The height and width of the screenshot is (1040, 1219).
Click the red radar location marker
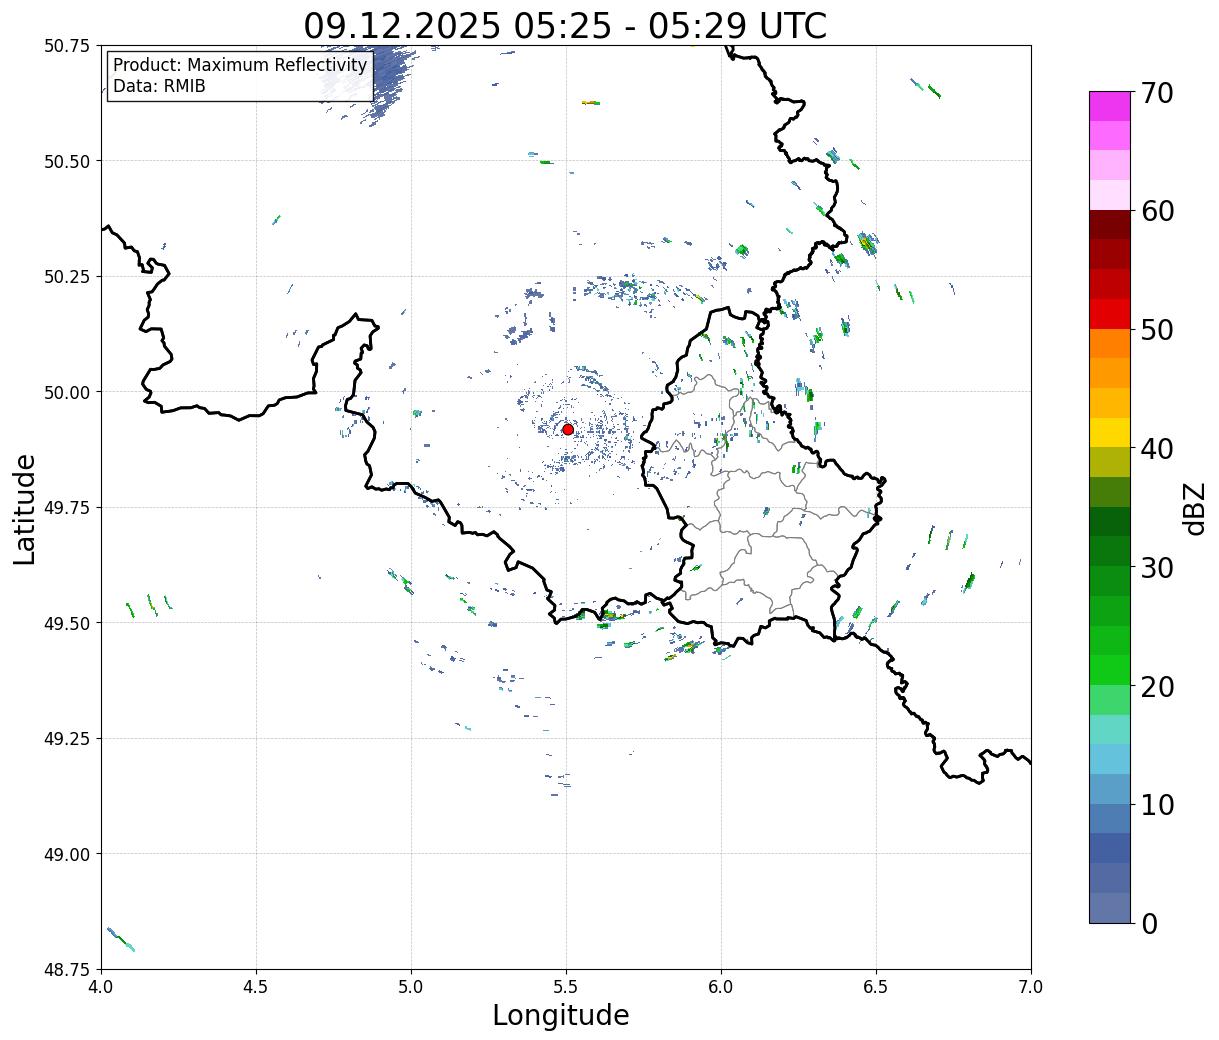point(568,429)
